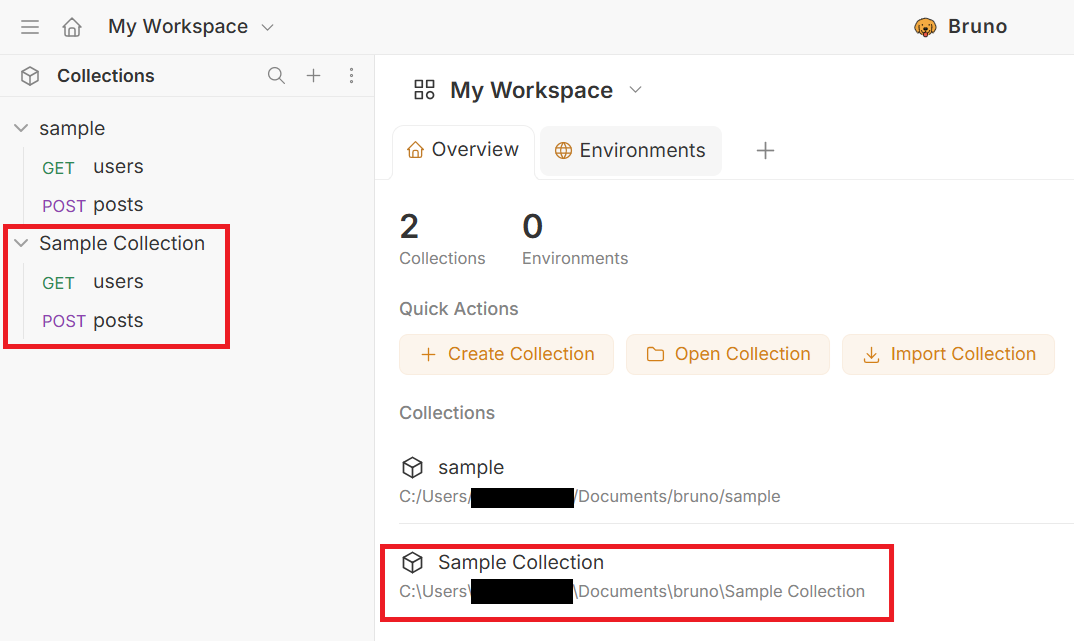Open the Collections three-dot options menu
The height and width of the screenshot is (641, 1074).
(351, 76)
